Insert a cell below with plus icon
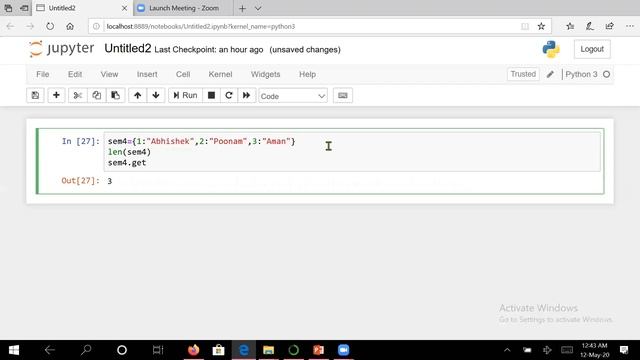Screen dimensions: 640x360 click(x=56, y=96)
